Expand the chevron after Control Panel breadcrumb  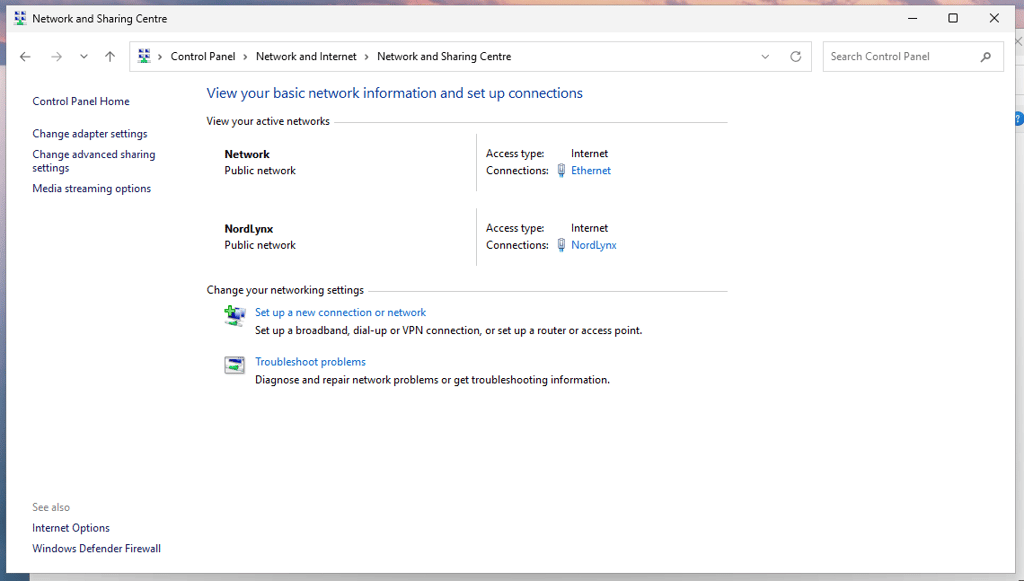[x=246, y=57]
